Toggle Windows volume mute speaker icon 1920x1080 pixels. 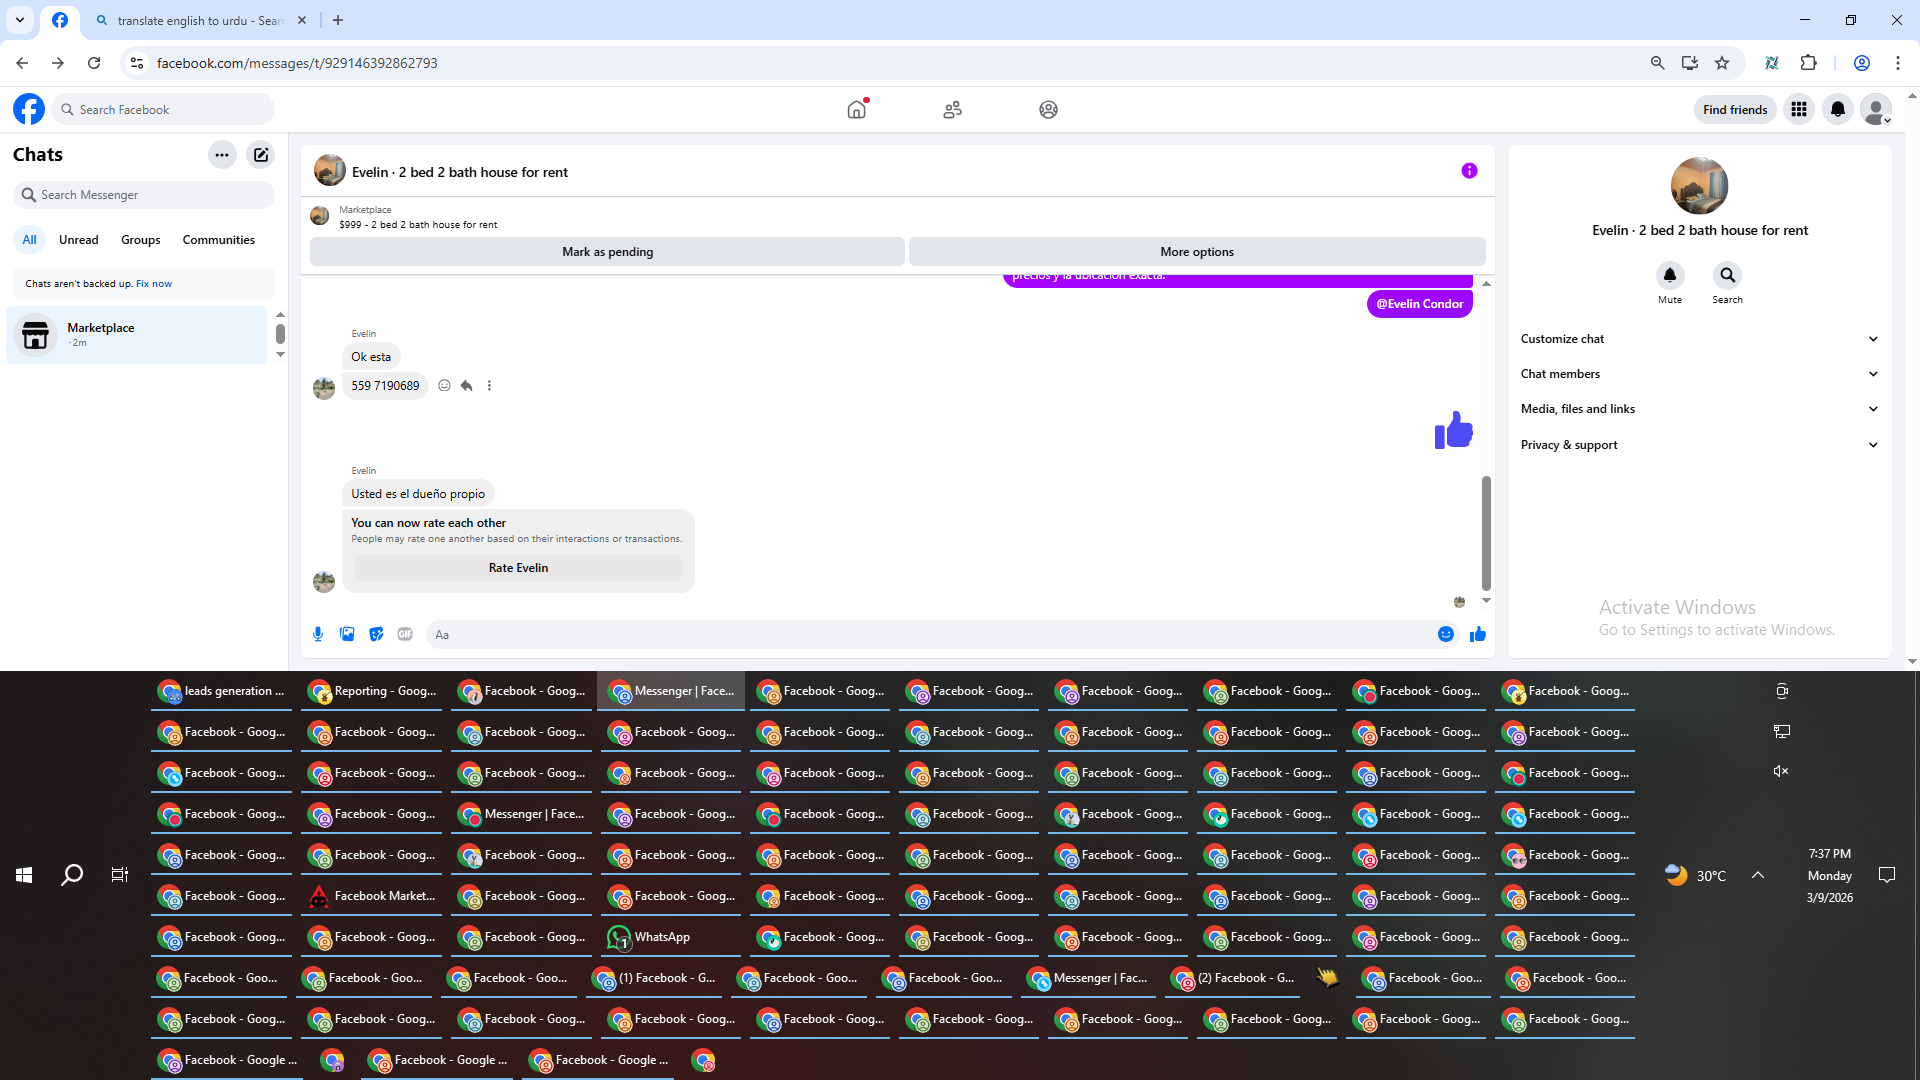1781,771
